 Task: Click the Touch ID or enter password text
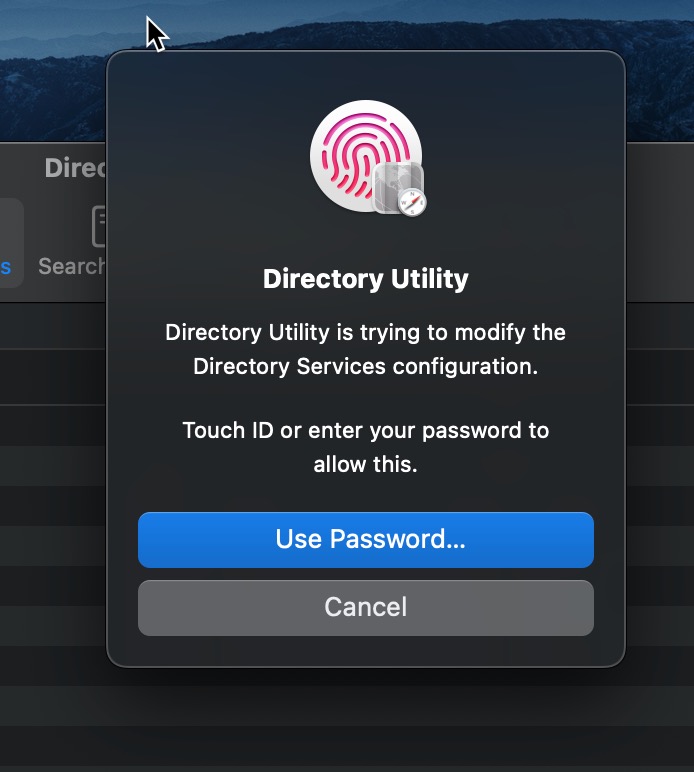click(x=365, y=447)
